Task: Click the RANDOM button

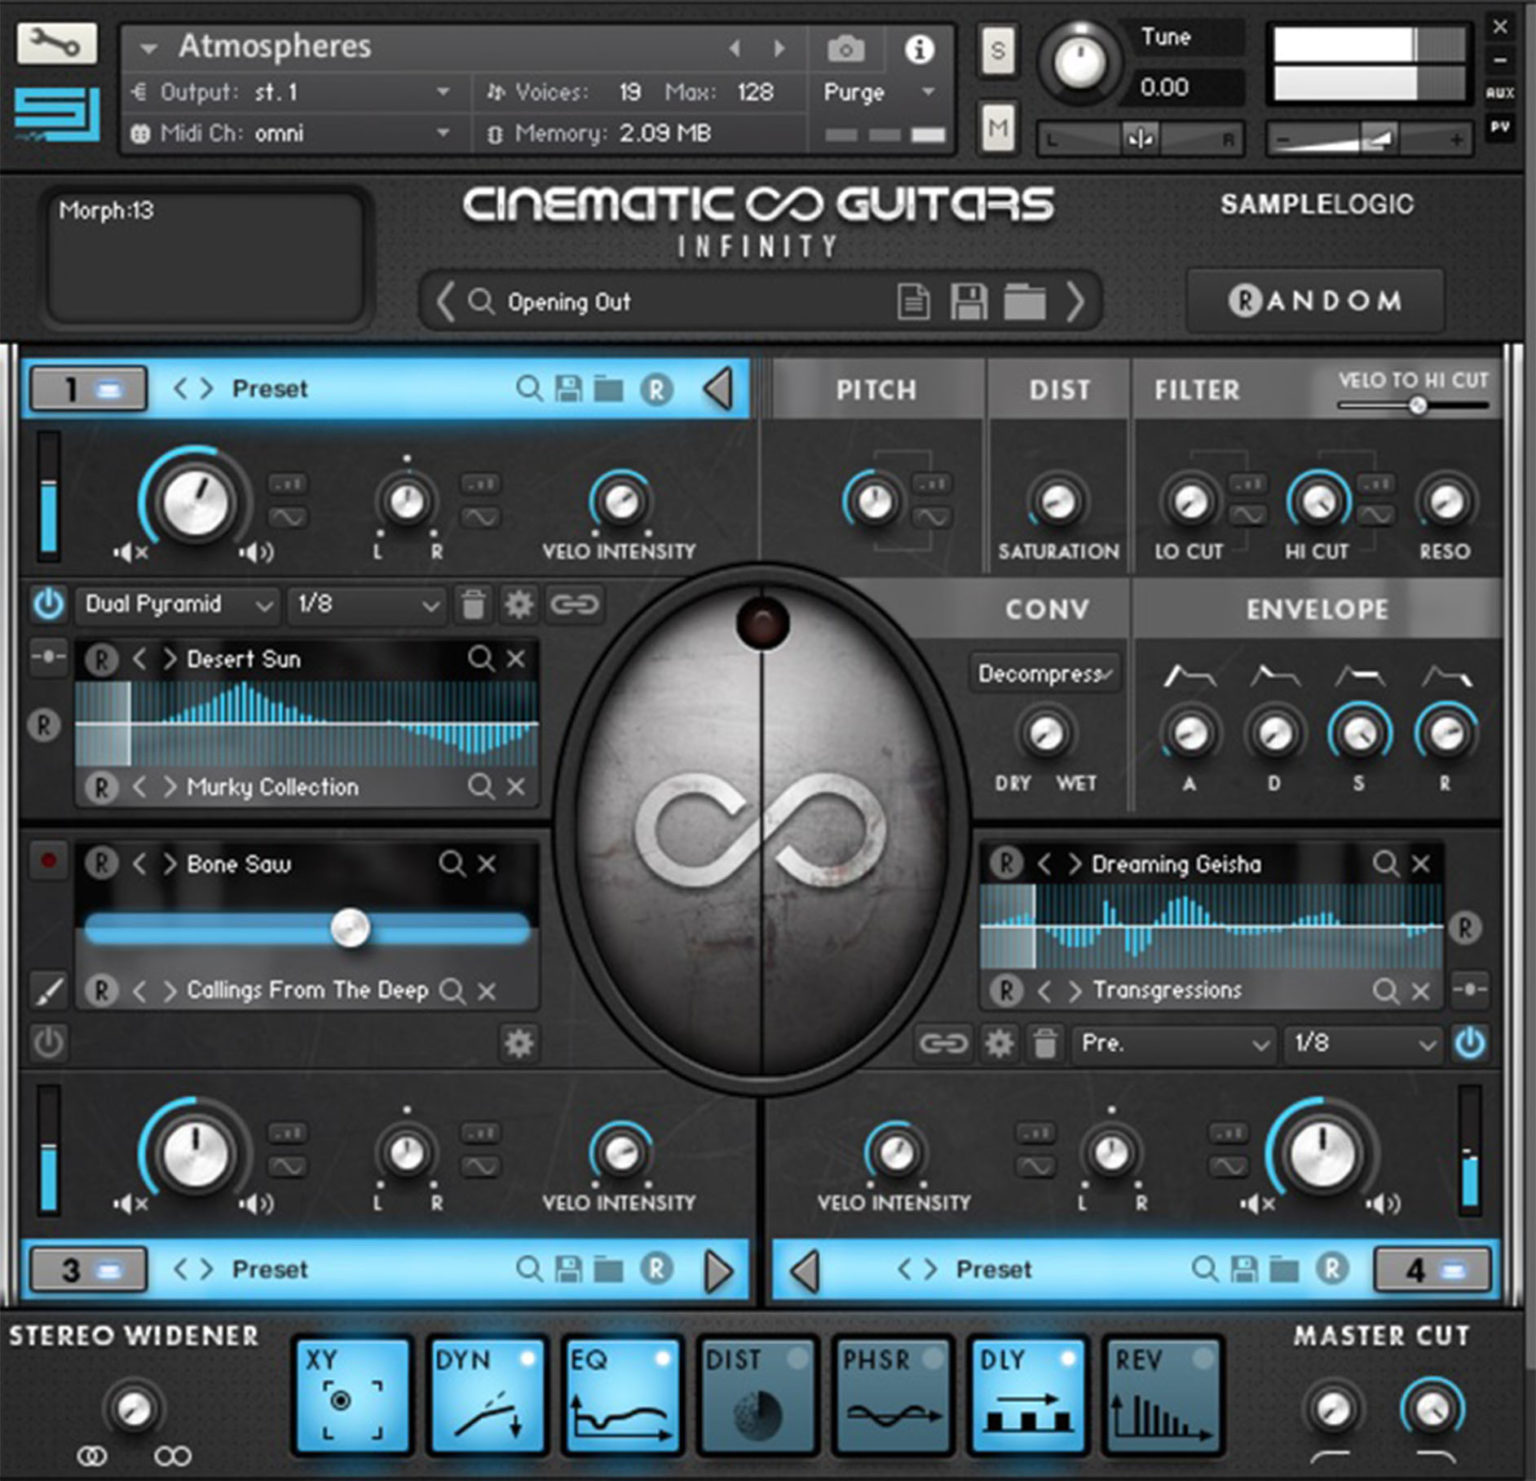Action: [1314, 301]
